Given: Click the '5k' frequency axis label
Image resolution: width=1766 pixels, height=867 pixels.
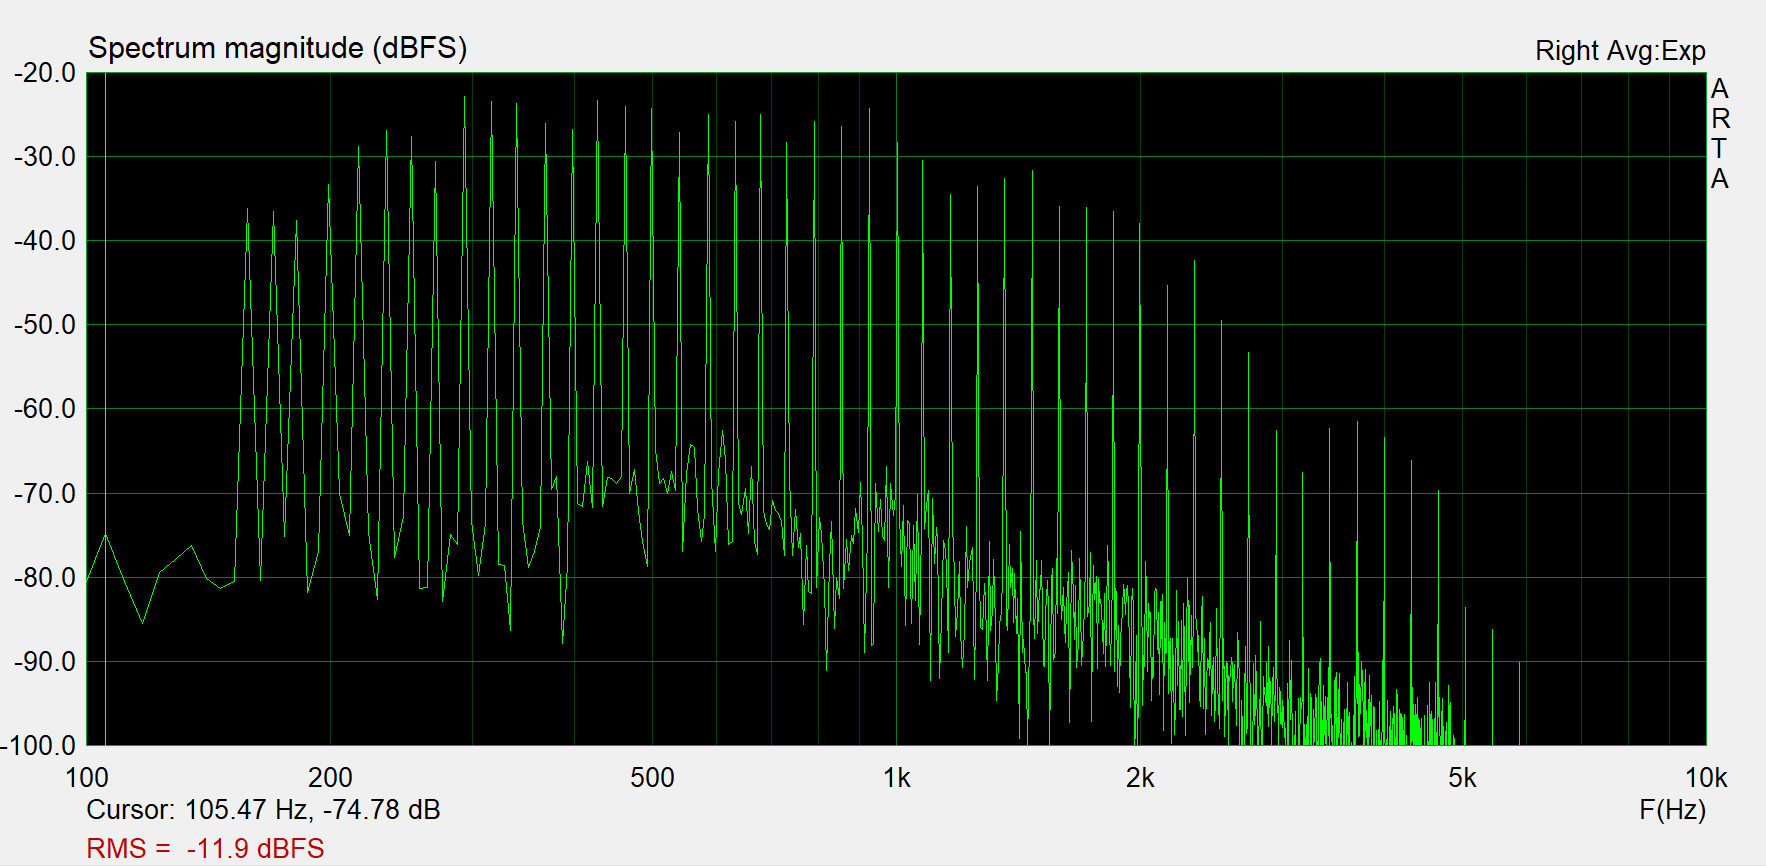Looking at the screenshot, I should point(1462,778).
